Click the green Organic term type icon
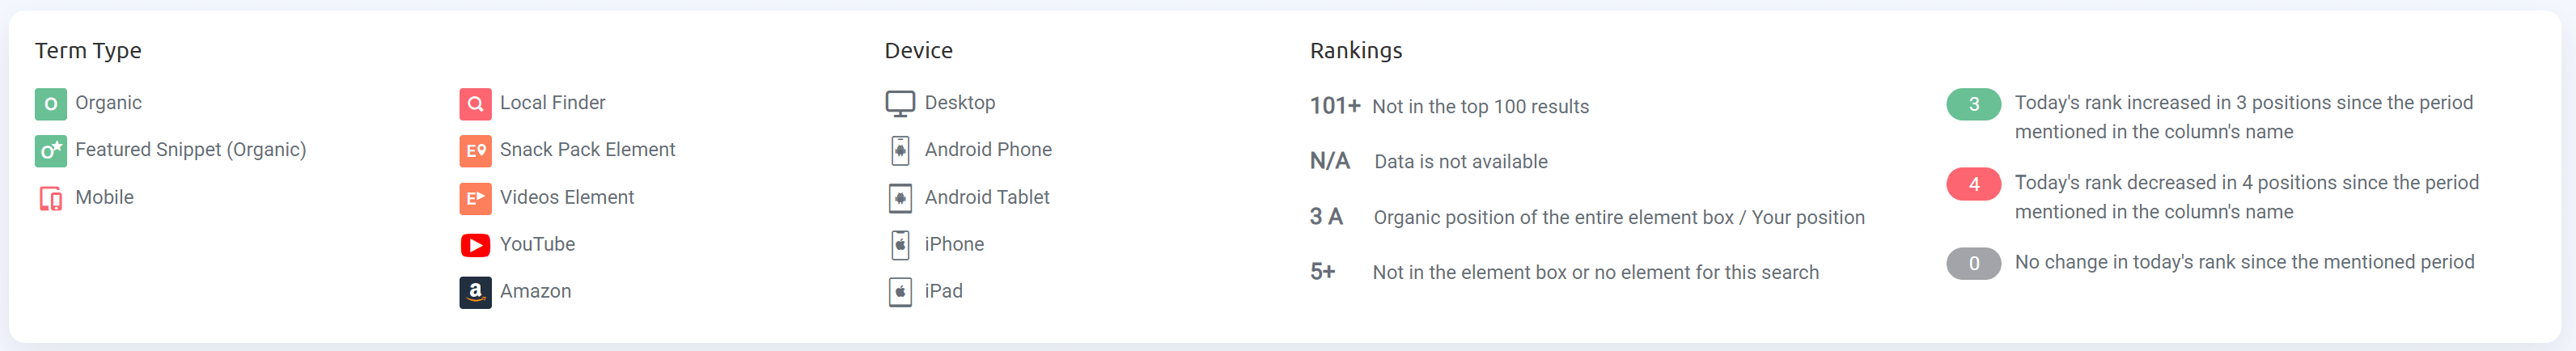The image size is (2576, 351). (50, 104)
